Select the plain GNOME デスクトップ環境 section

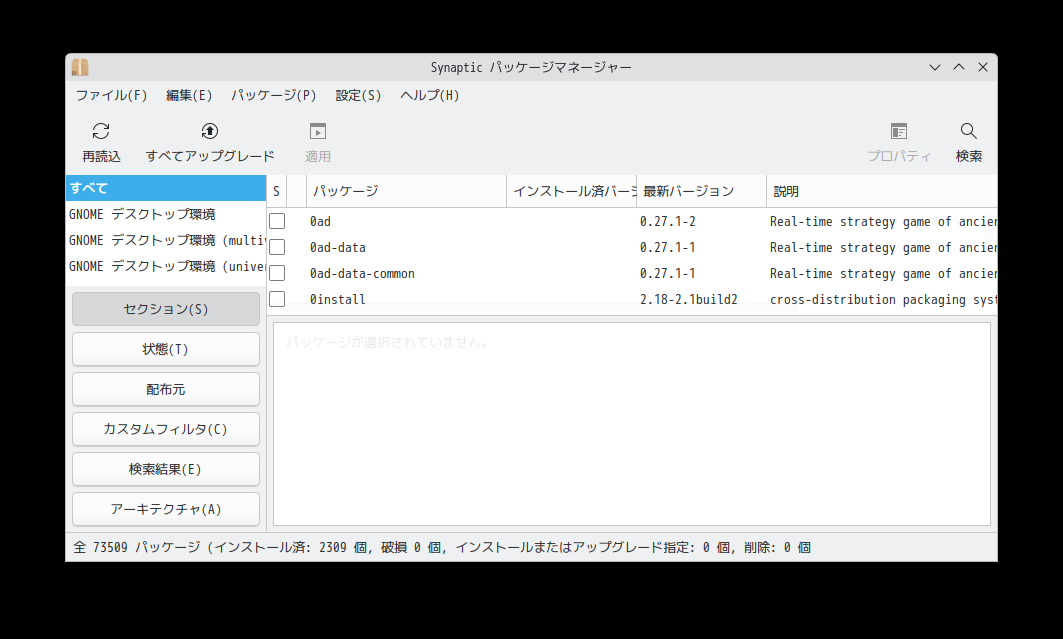(166, 214)
